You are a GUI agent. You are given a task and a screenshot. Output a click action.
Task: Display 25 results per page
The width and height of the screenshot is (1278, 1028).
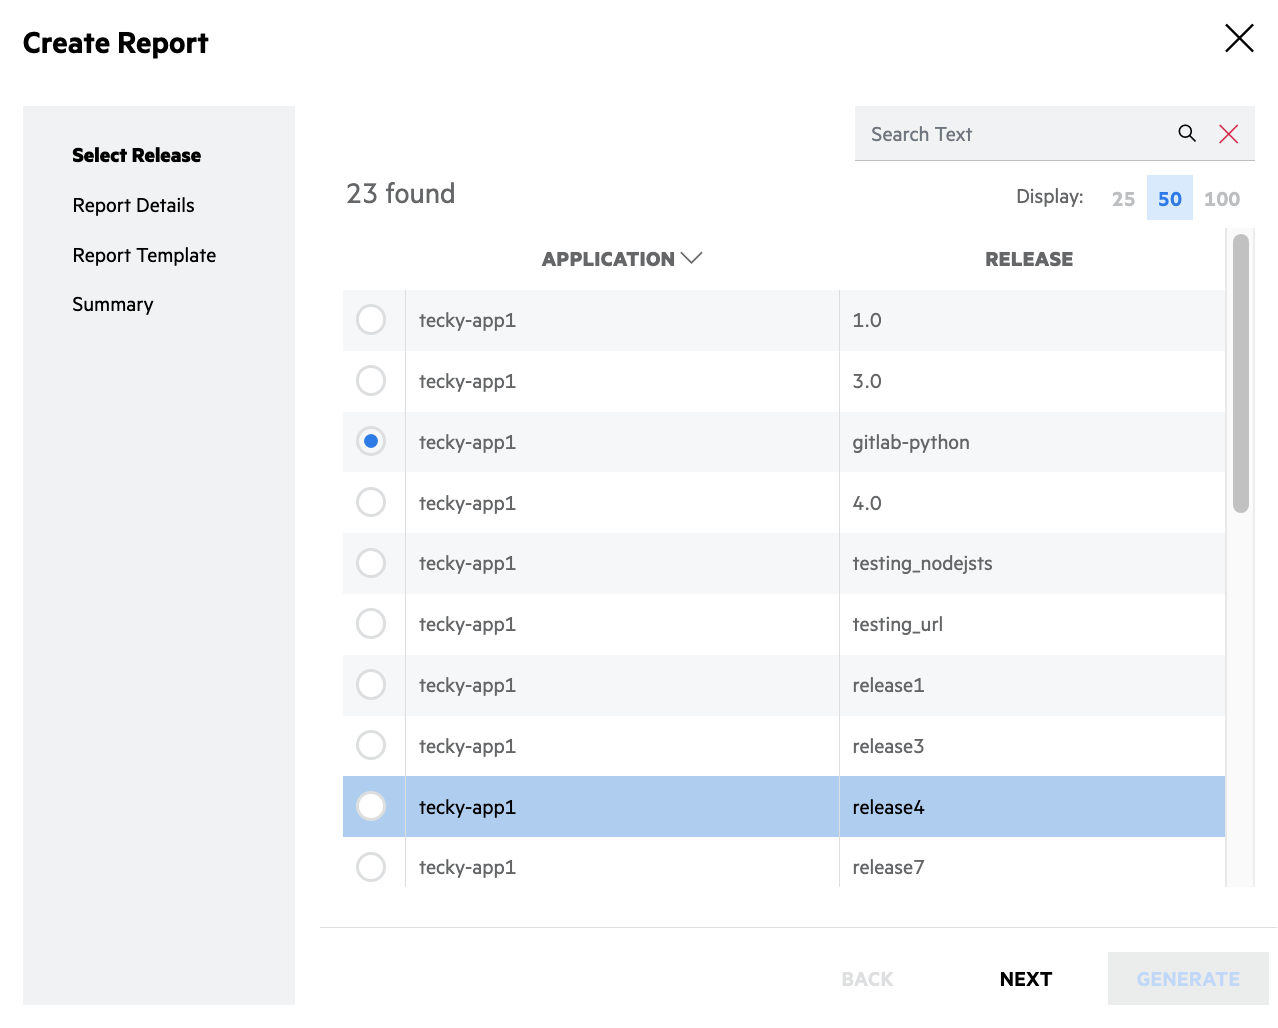tap(1123, 198)
